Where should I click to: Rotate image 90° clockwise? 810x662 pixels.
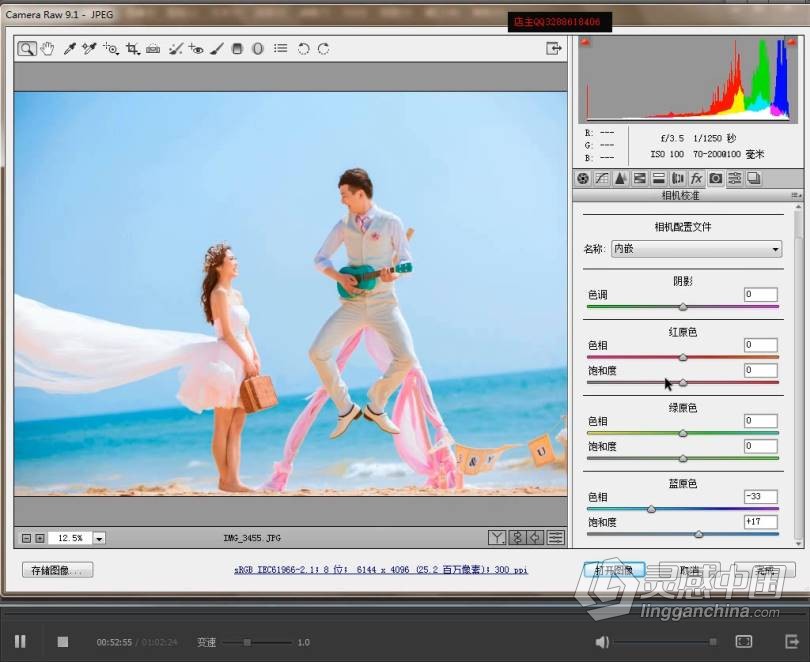coord(324,49)
